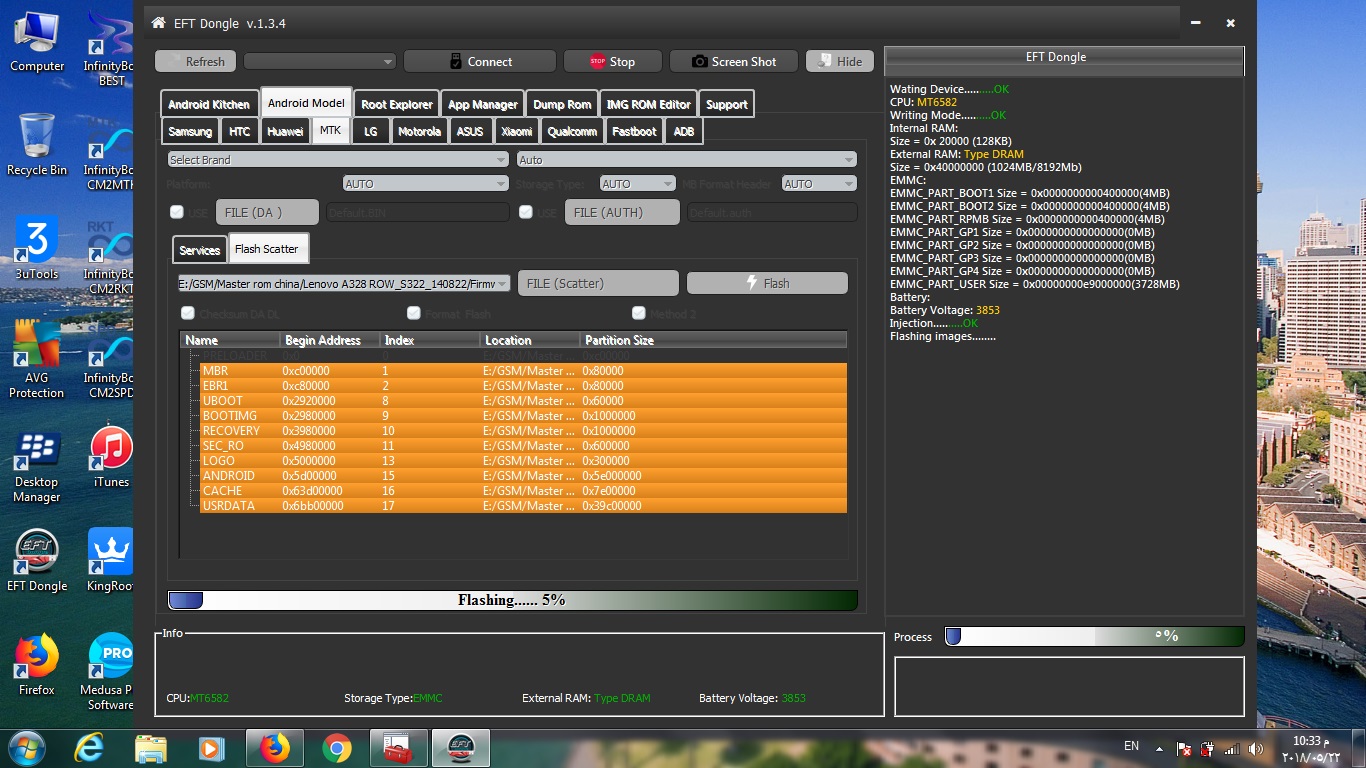Open Windows Media Player from taskbar
This screenshot has width=1366, height=768.
[x=211, y=747]
